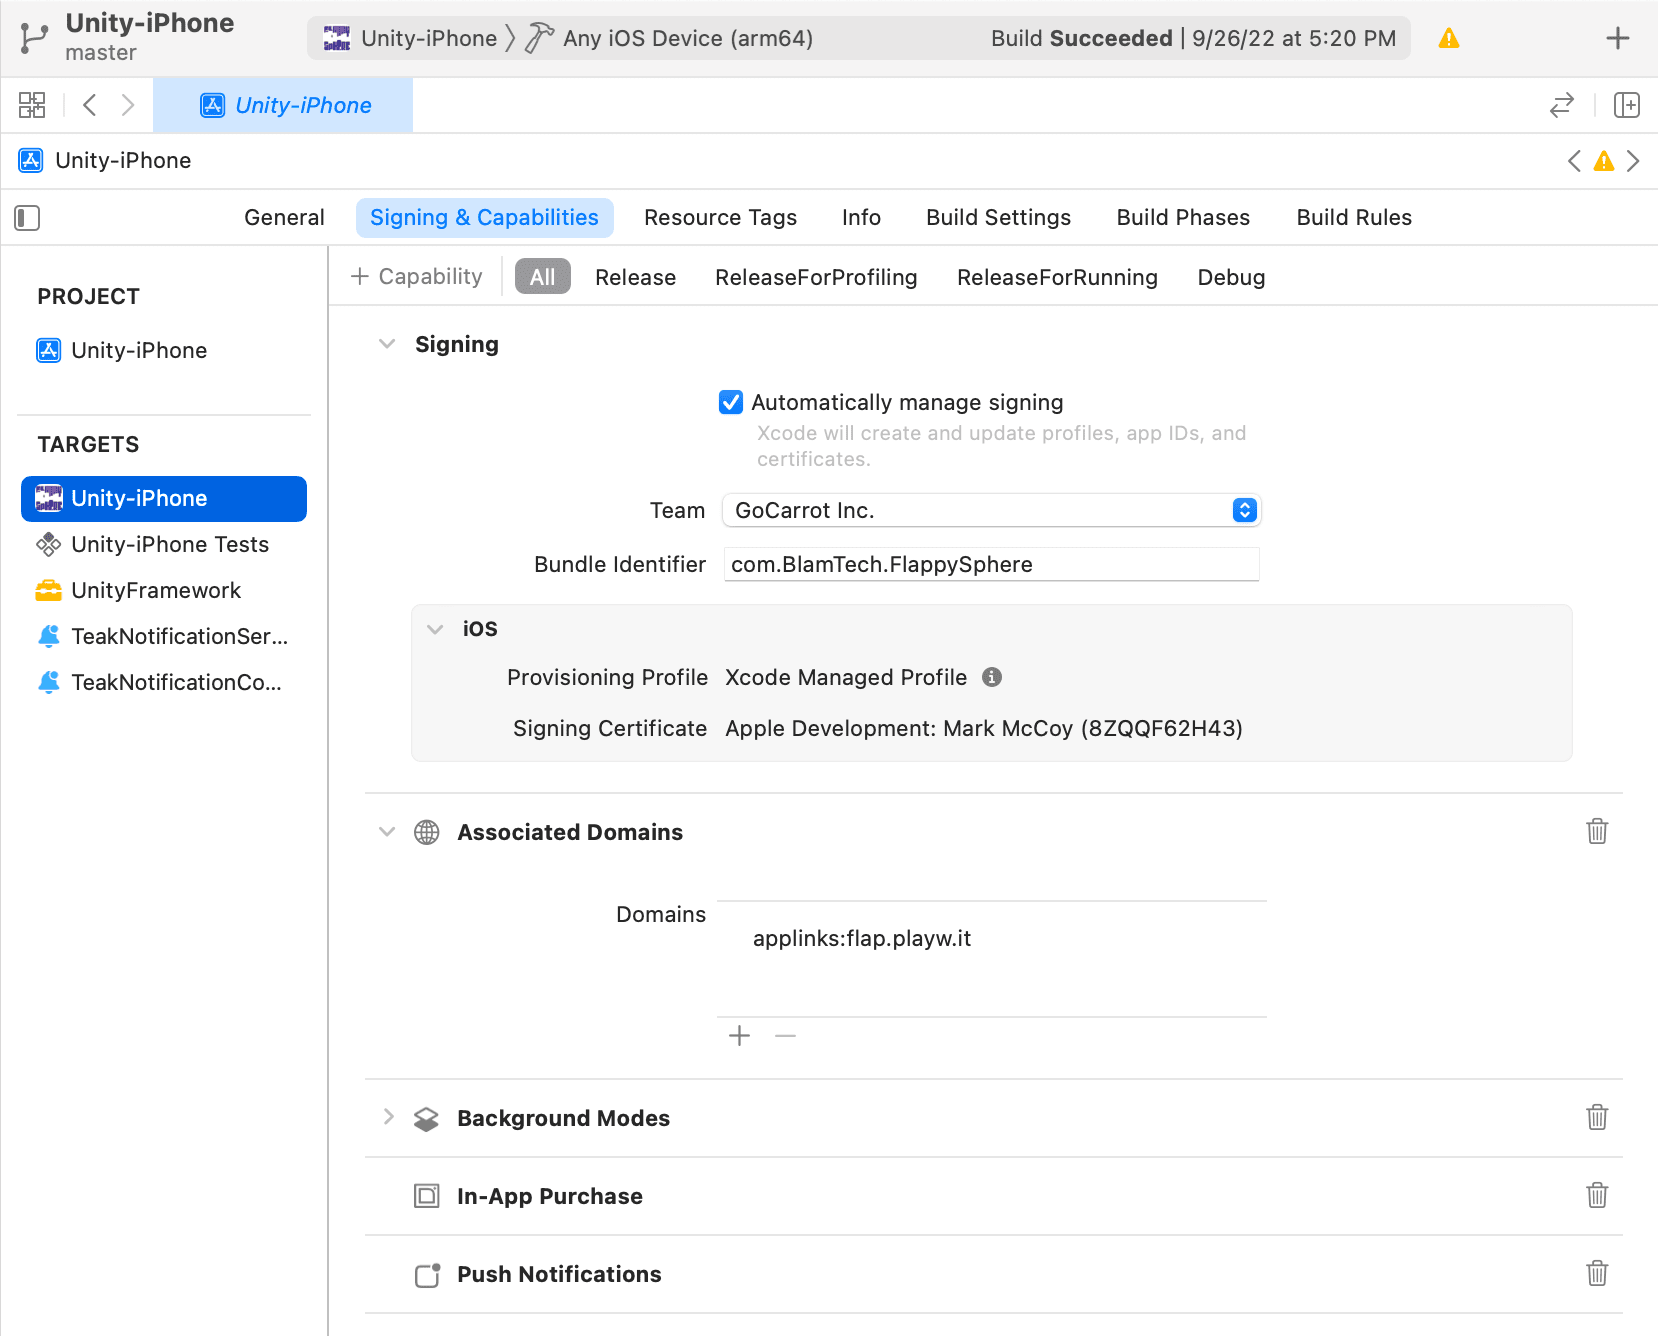Click the Bundle Identifier text field
This screenshot has height=1336, width=1658.
[x=991, y=564]
